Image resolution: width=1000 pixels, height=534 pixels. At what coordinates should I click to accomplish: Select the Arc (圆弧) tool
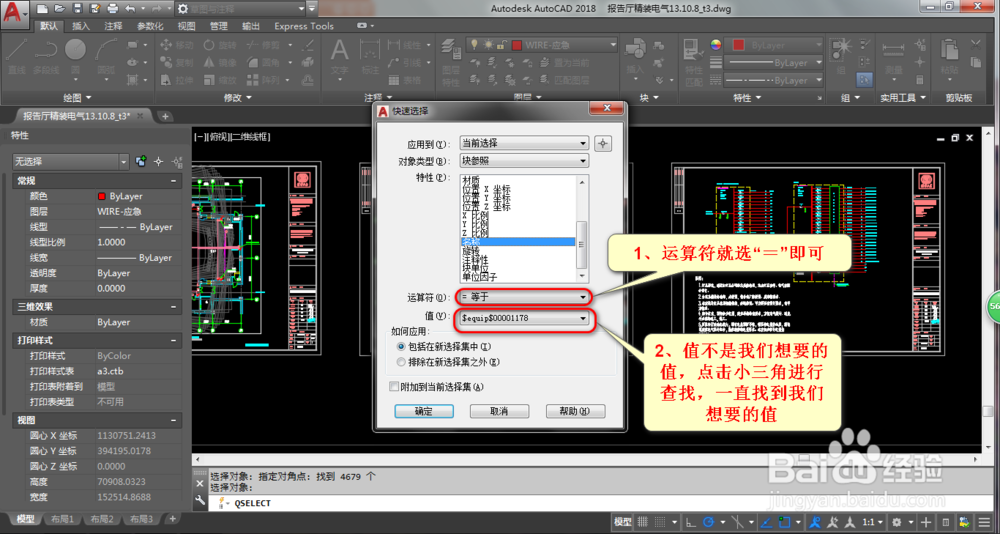tap(106, 57)
